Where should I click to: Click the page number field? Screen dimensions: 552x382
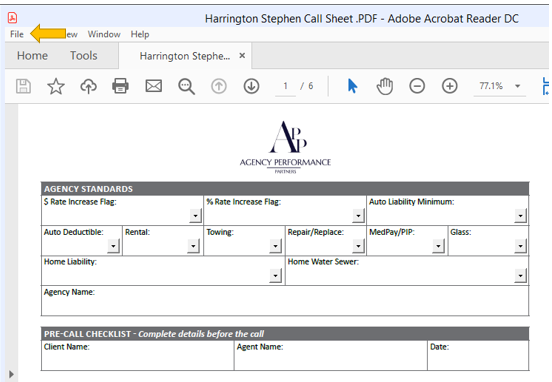286,86
